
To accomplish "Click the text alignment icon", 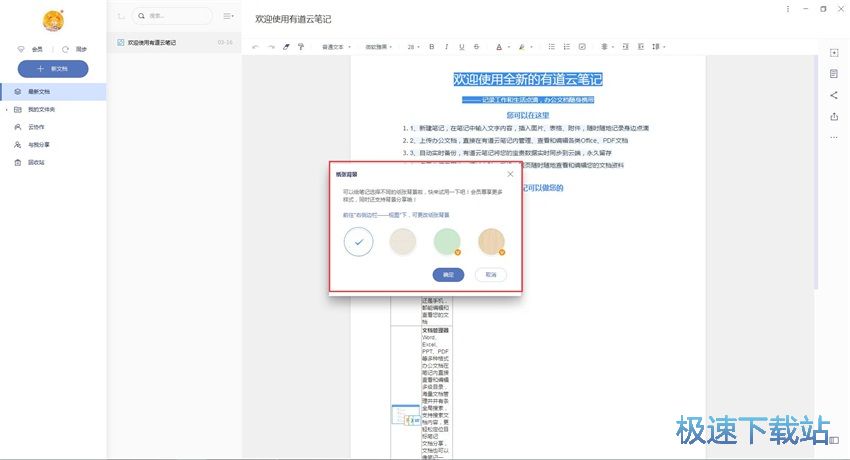I will pos(604,47).
